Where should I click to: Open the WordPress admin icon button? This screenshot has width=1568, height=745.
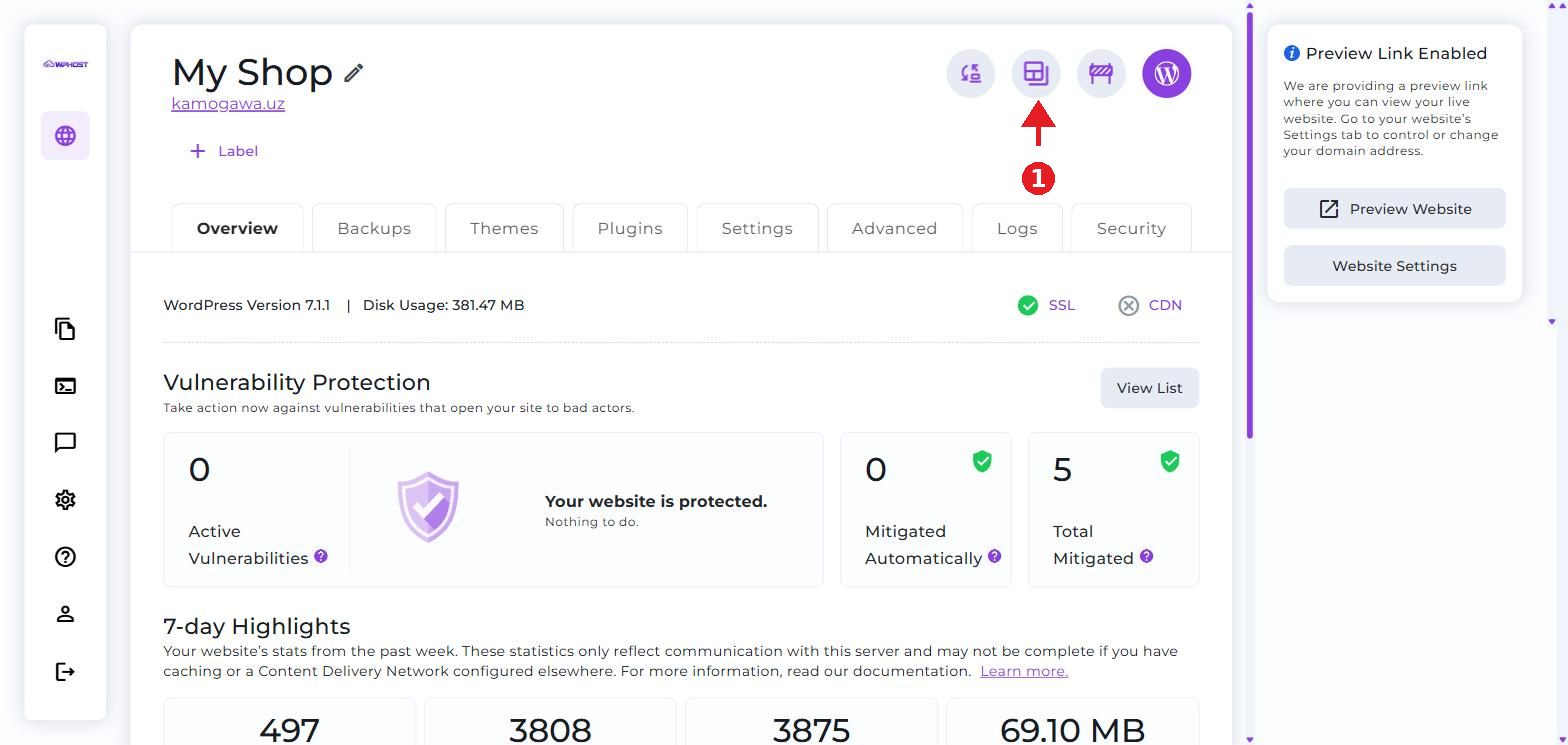(x=1166, y=73)
